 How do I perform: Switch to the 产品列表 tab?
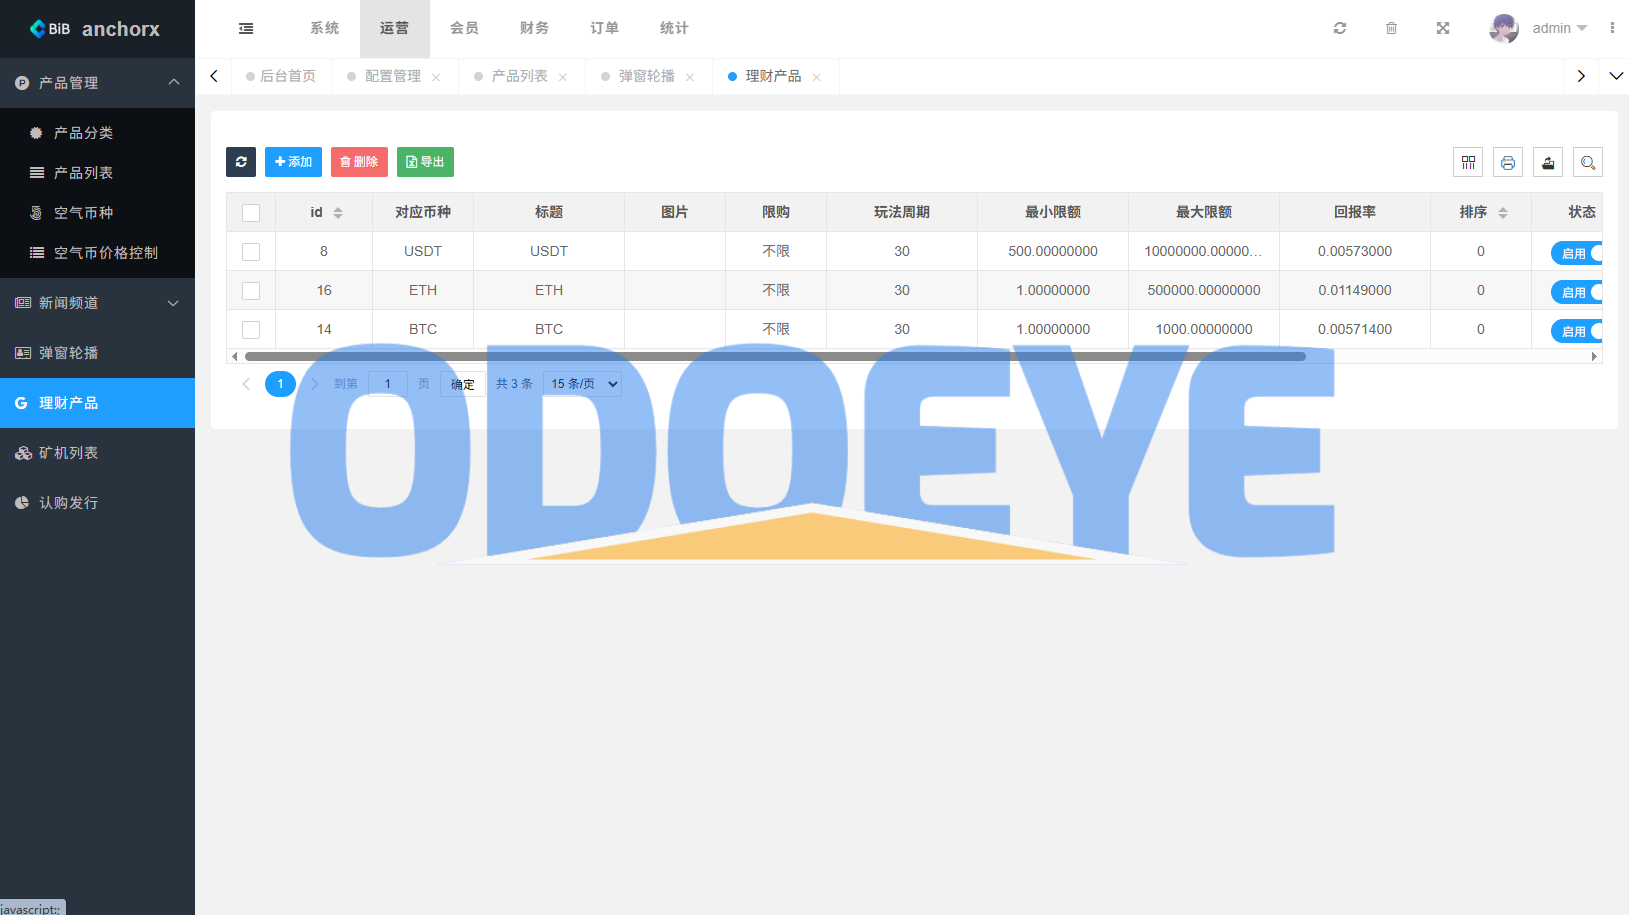pos(519,76)
